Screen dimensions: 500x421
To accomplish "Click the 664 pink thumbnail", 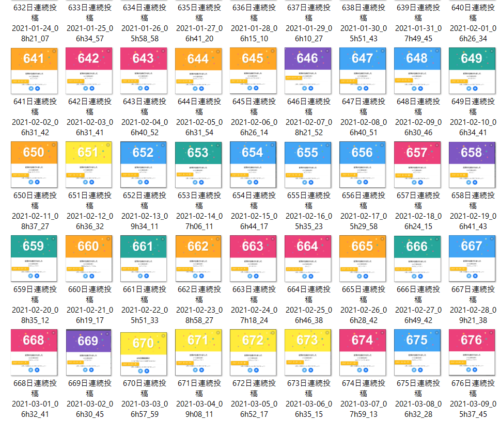I will [308, 258].
